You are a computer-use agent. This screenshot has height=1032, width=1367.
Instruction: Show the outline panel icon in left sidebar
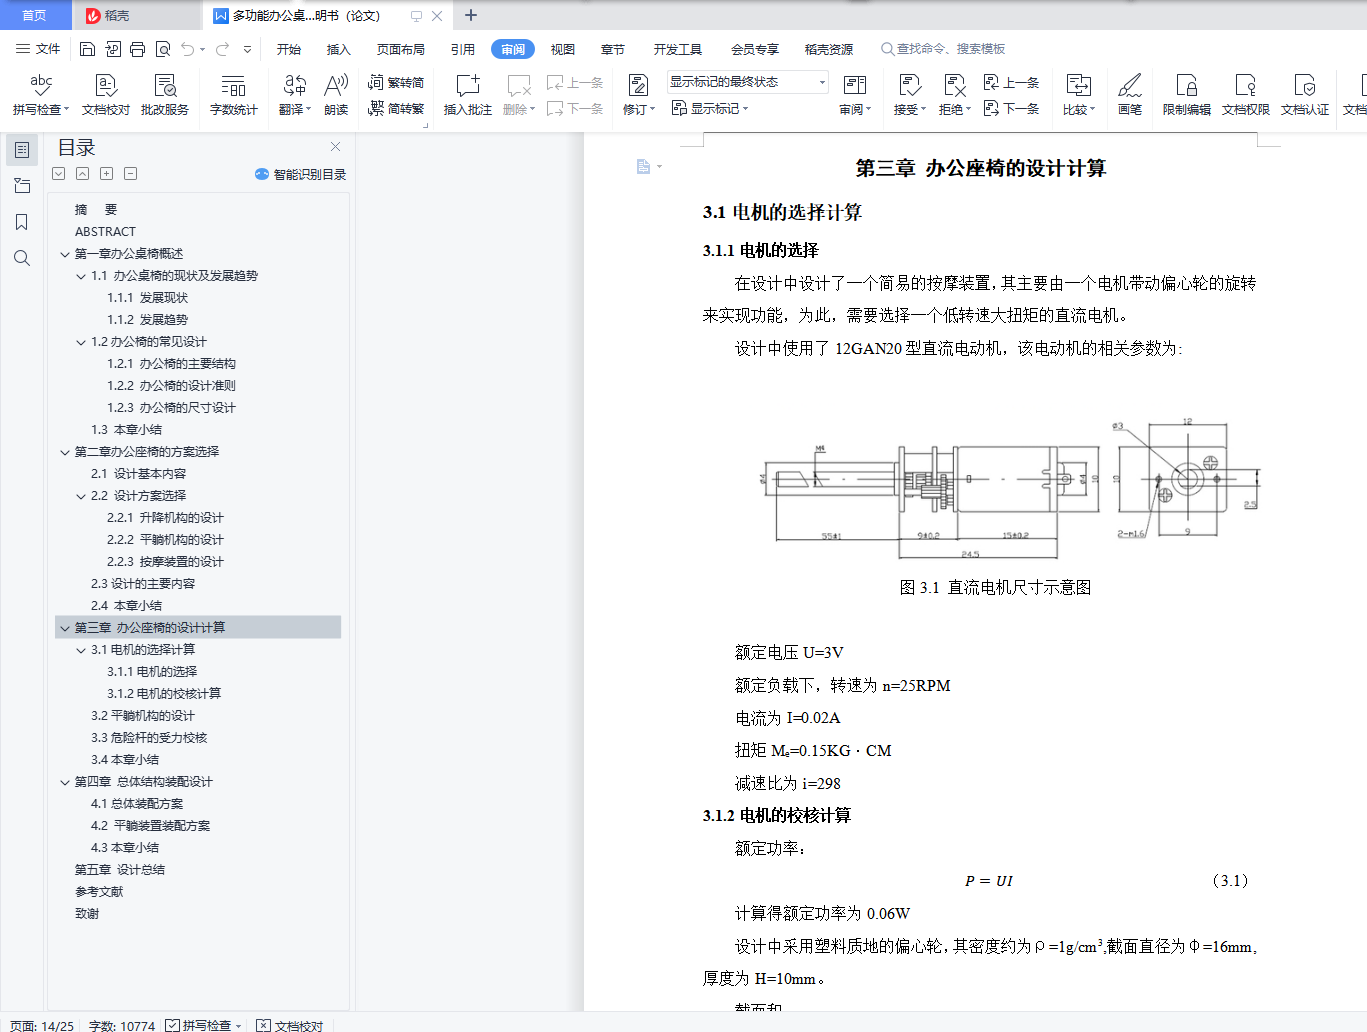pos(22,150)
